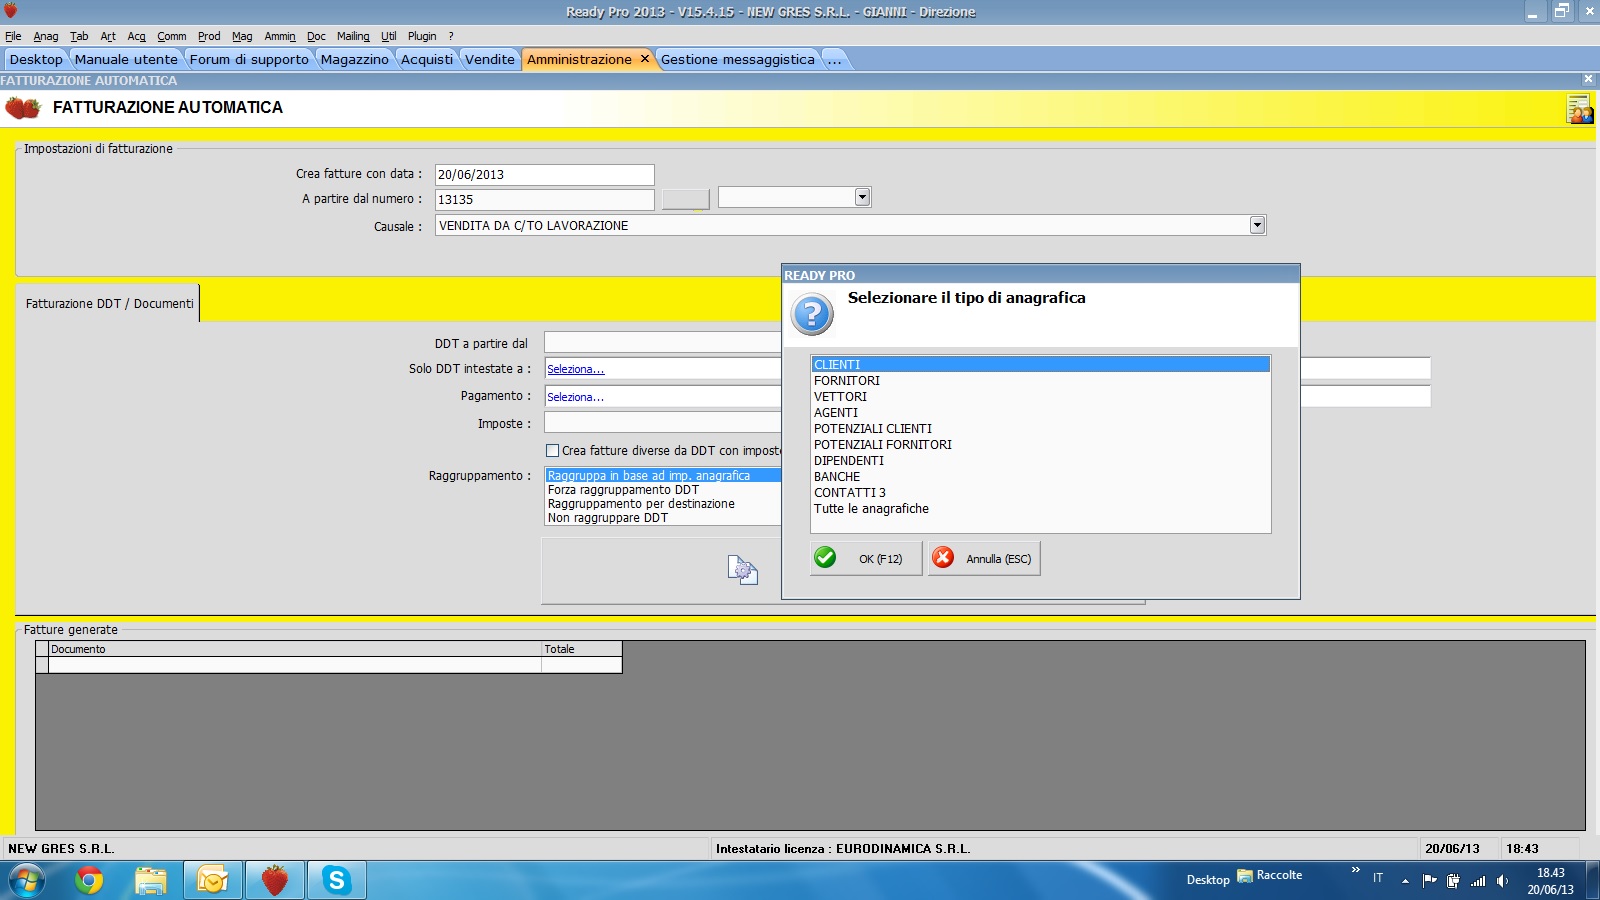Select CLIENTI in anagrafica list
Image resolution: width=1600 pixels, height=900 pixels.
tap(1040, 365)
